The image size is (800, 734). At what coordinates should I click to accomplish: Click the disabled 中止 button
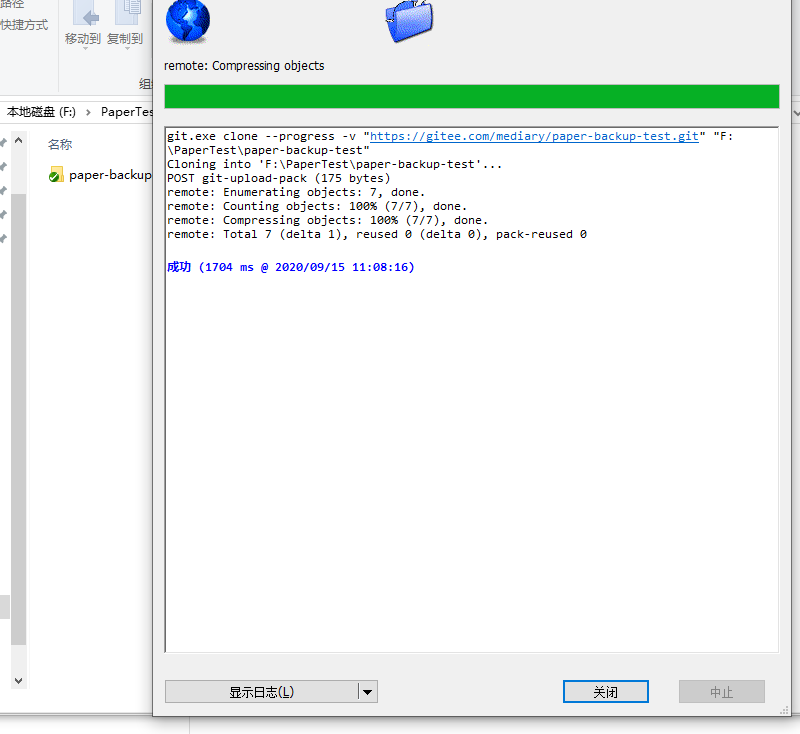click(x=721, y=692)
